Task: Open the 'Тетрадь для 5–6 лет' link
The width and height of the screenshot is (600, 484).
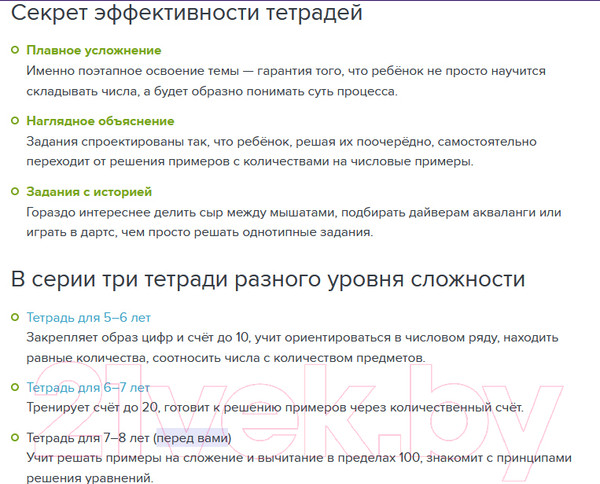Action: [88, 318]
